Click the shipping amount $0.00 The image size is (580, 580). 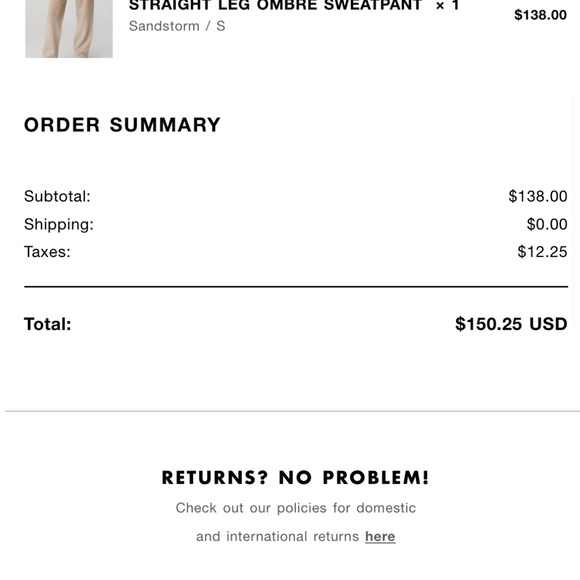tap(547, 224)
